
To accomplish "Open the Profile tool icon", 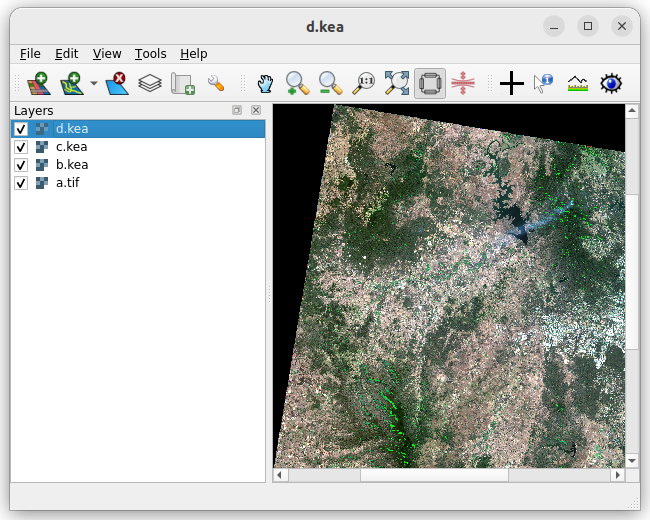I will [x=577, y=83].
